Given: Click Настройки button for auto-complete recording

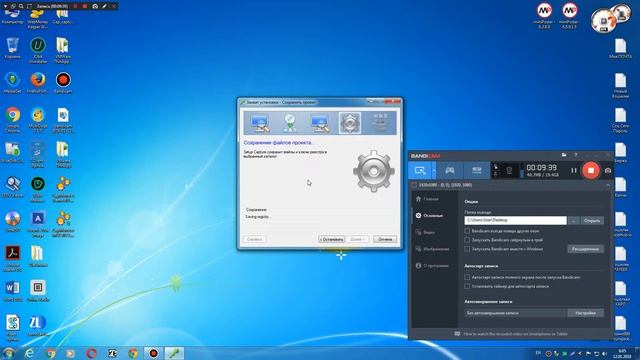Looking at the screenshot, I should (585, 313).
